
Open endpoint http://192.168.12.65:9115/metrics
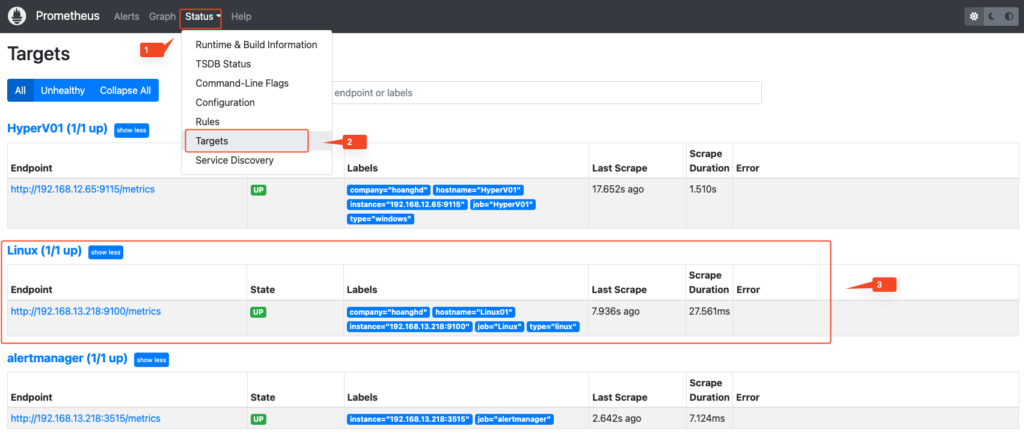83,189
